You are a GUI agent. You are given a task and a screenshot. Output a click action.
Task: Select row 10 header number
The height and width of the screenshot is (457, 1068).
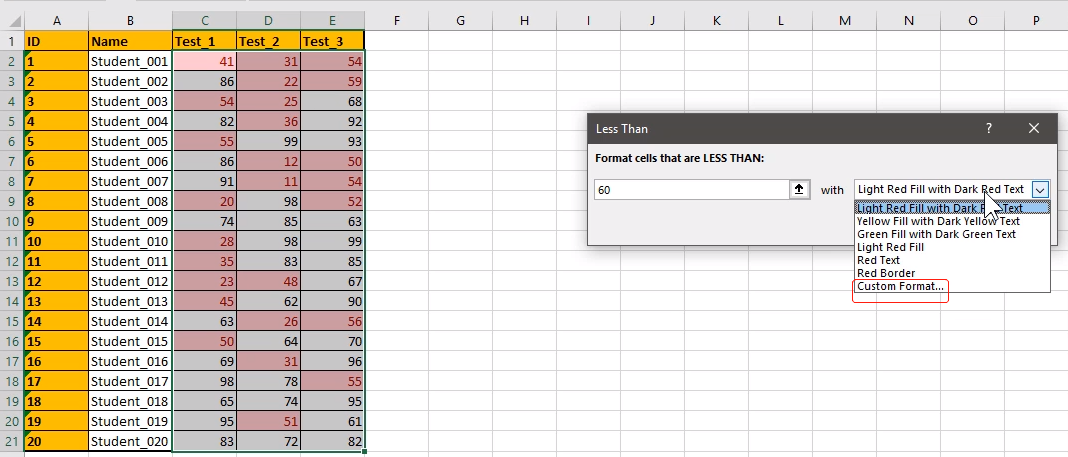pyautogui.click(x=12, y=221)
